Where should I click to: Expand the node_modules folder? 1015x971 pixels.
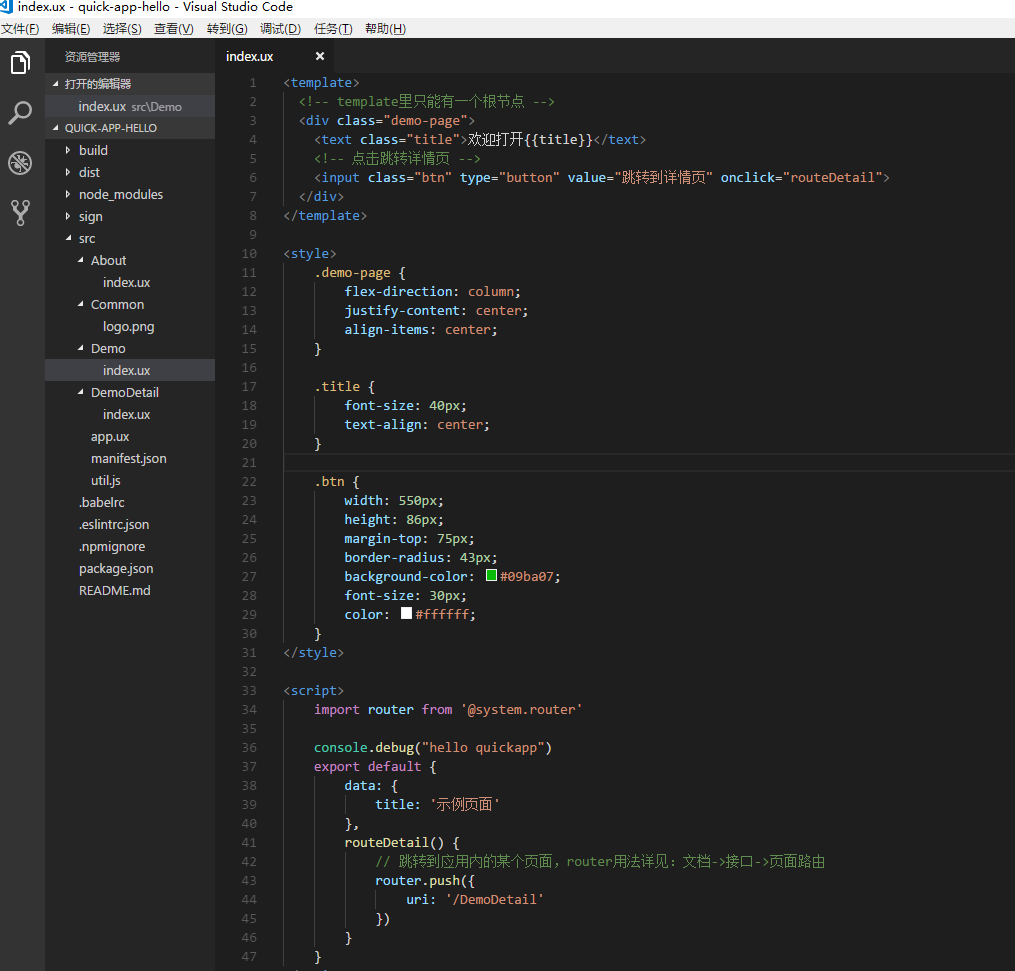point(129,194)
